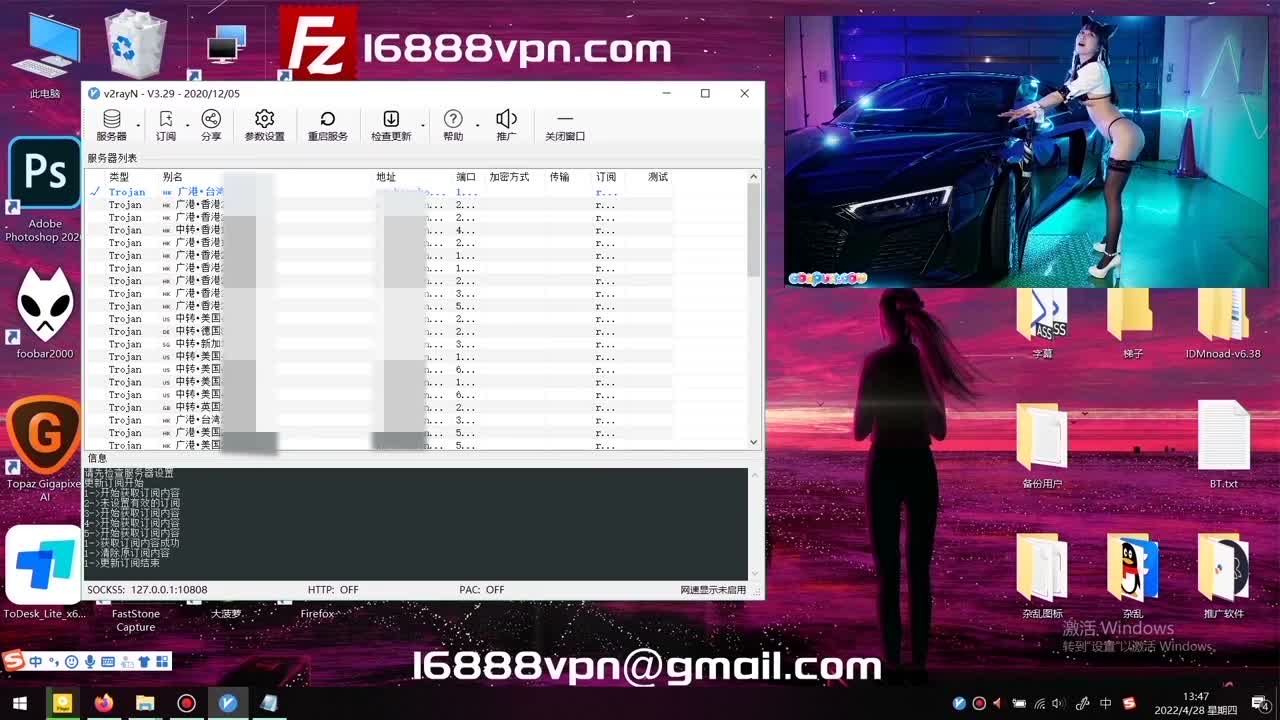Click 关闭窗口 close window toolbar button
1280x720 pixels.
pyautogui.click(x=565, y=125)
